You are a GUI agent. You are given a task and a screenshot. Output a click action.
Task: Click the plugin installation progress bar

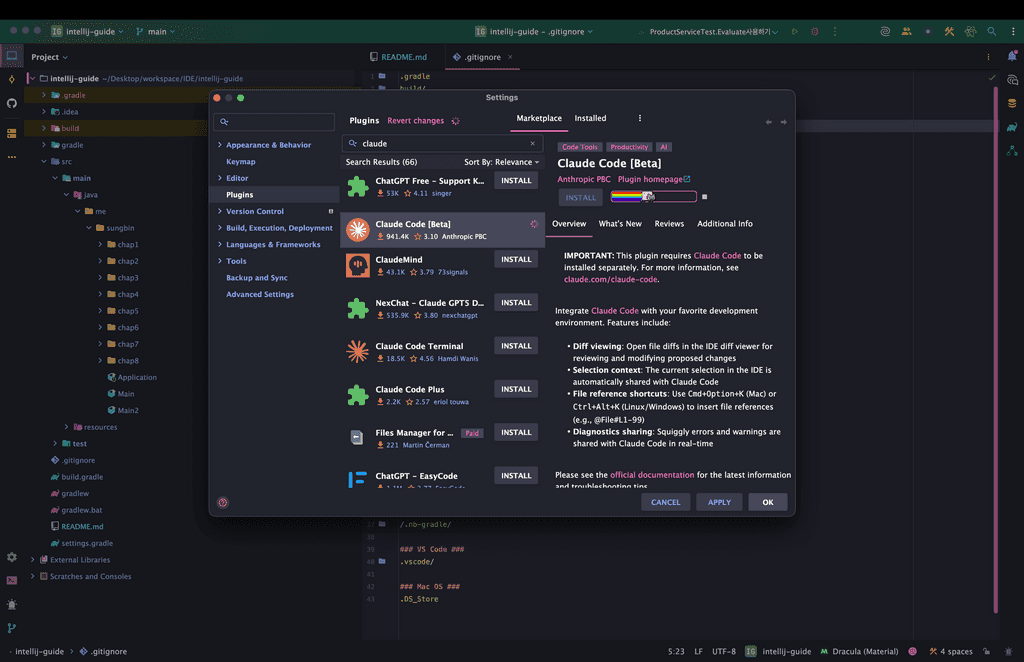653,197
